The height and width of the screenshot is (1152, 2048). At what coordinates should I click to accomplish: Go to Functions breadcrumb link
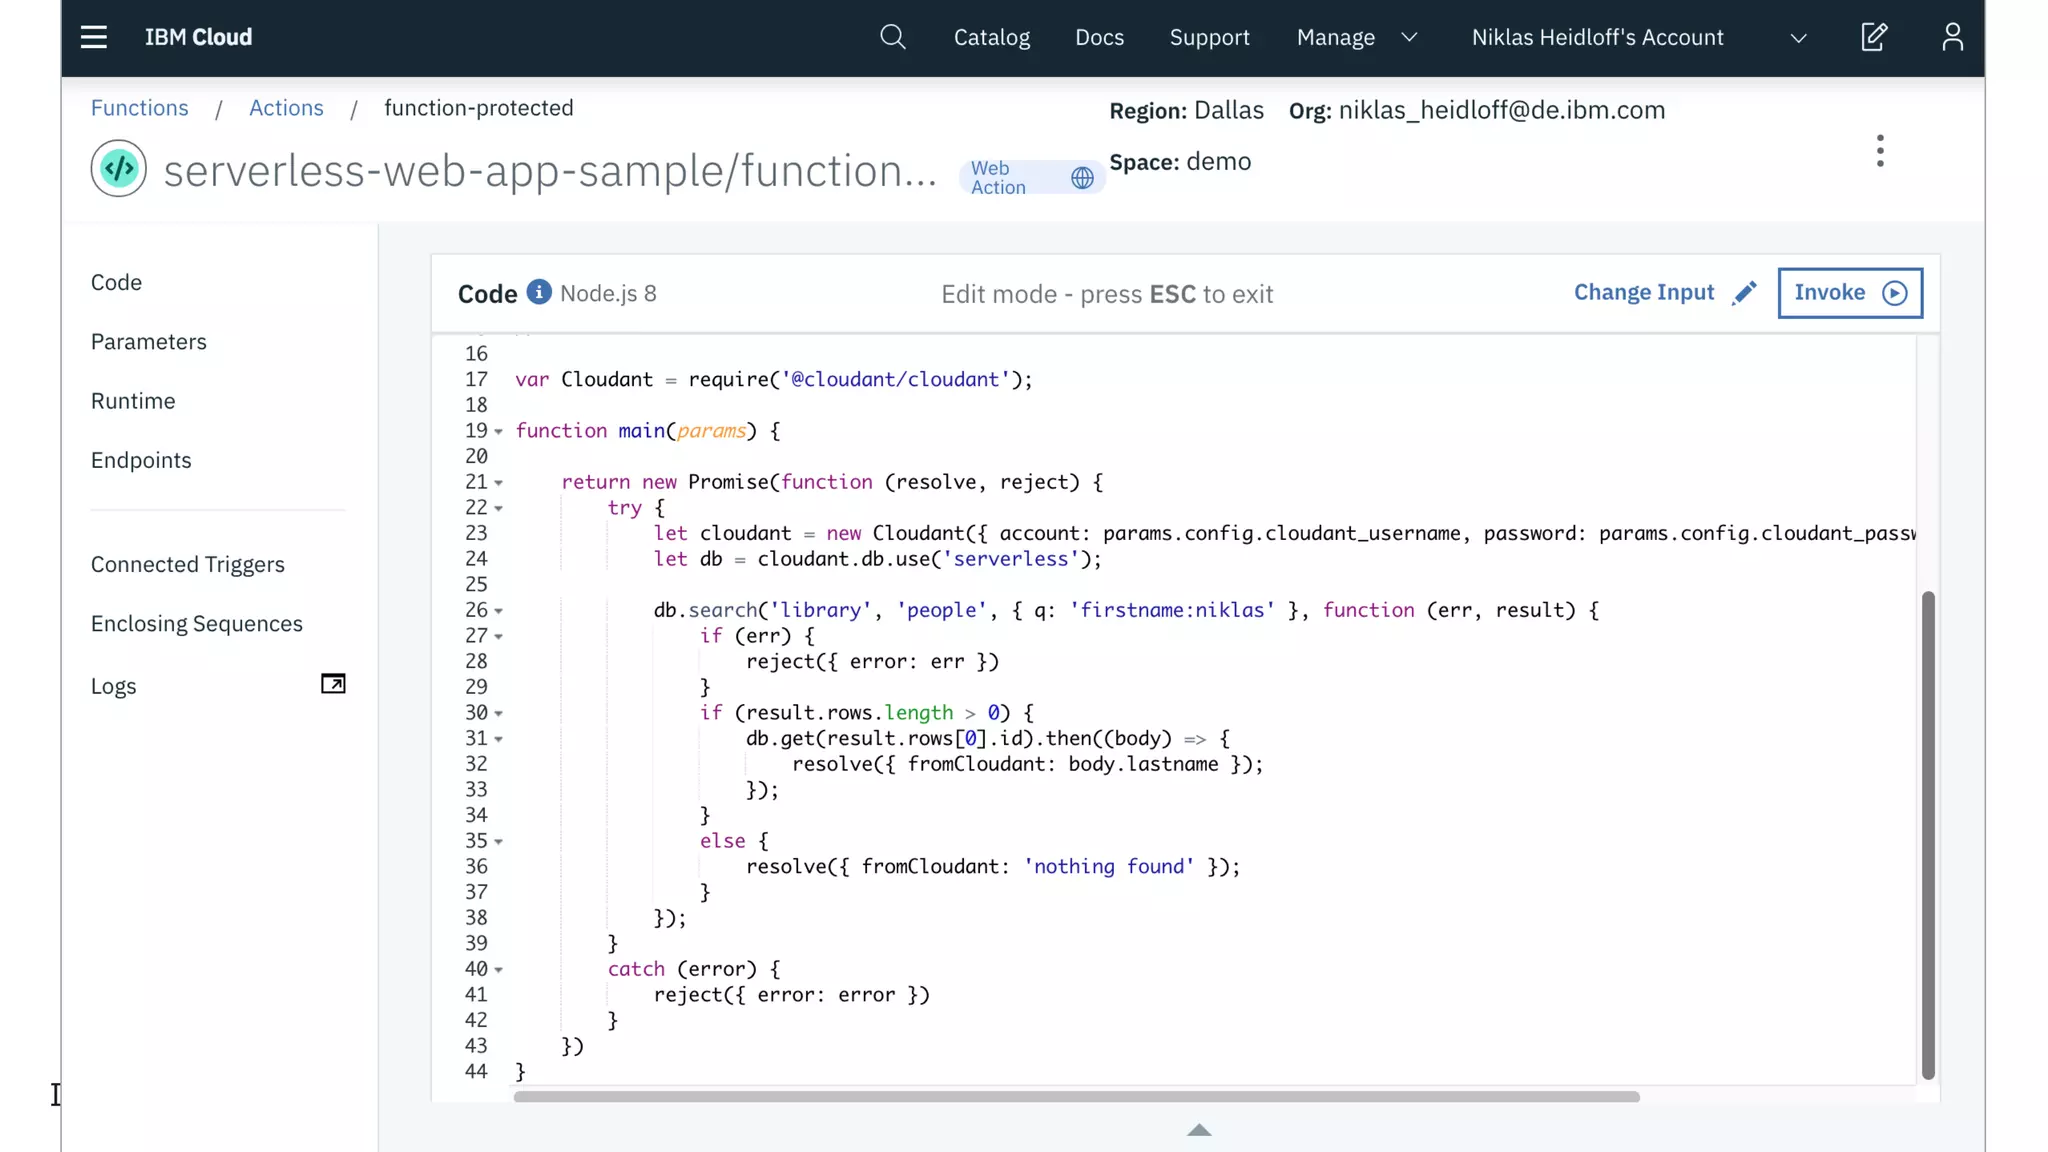(x=139, y=108)
